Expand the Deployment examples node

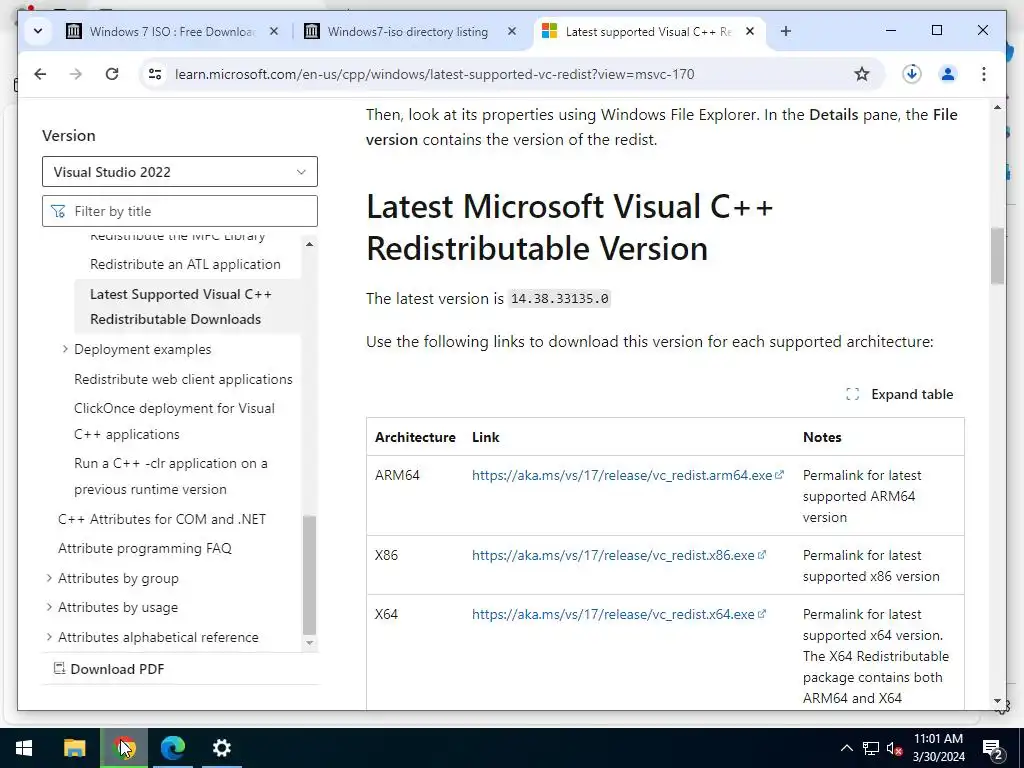(x=65, y=349)
